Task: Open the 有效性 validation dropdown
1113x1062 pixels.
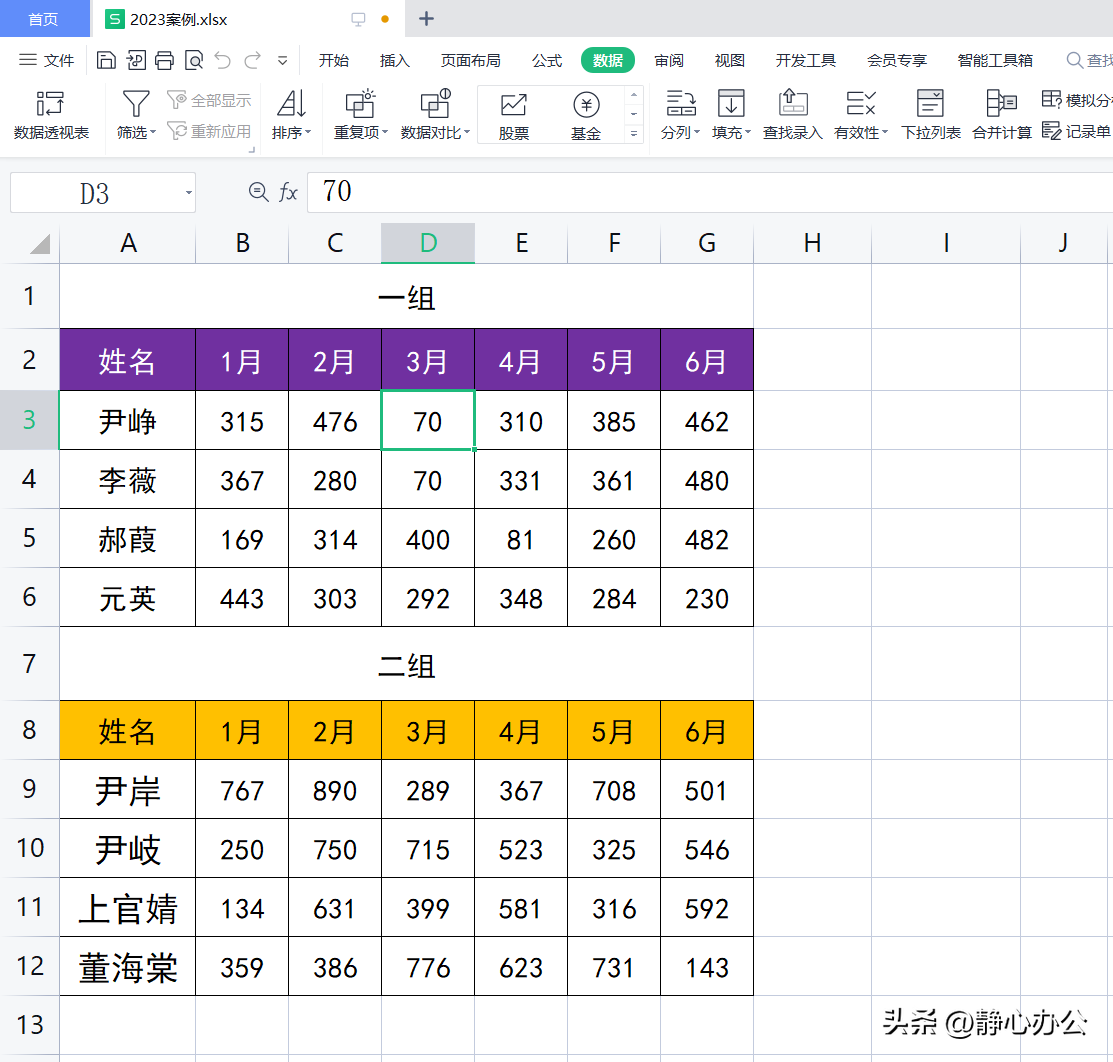Action: click(x=861, y=114)
